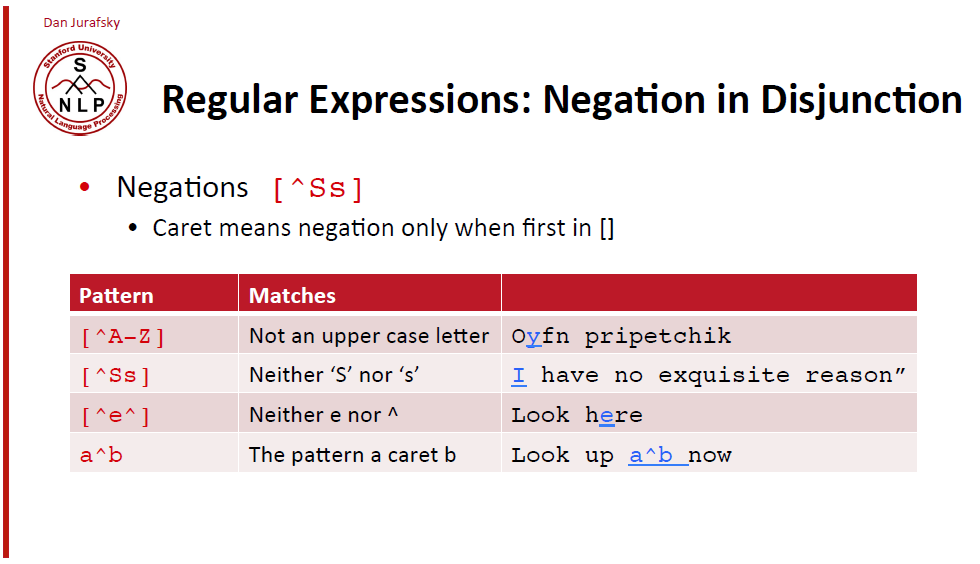
Task: Select the a^b pattern cell
Action: (154, 453)
